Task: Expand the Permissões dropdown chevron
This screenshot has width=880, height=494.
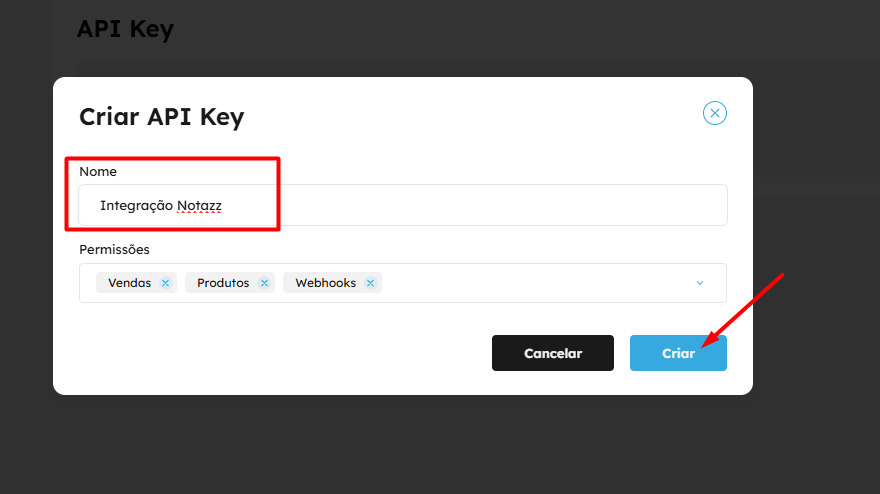Action: (700, 283)
